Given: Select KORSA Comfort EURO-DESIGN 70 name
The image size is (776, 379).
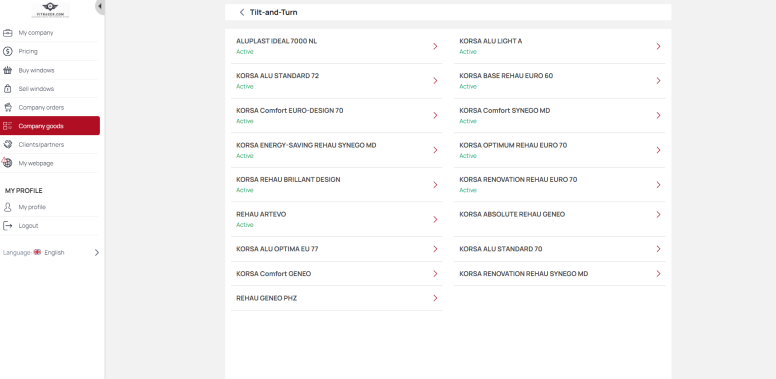Looking at the screenshot, I should click(290, 110).
